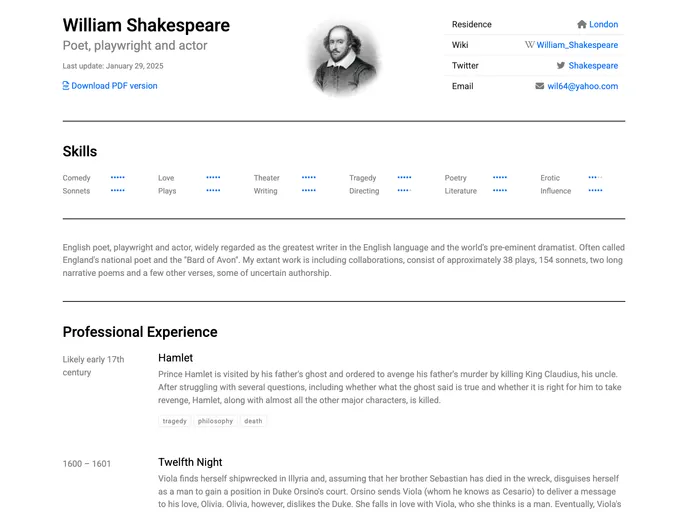
Task: Click the PDF file icon beside Download
Action: [66, 86]
